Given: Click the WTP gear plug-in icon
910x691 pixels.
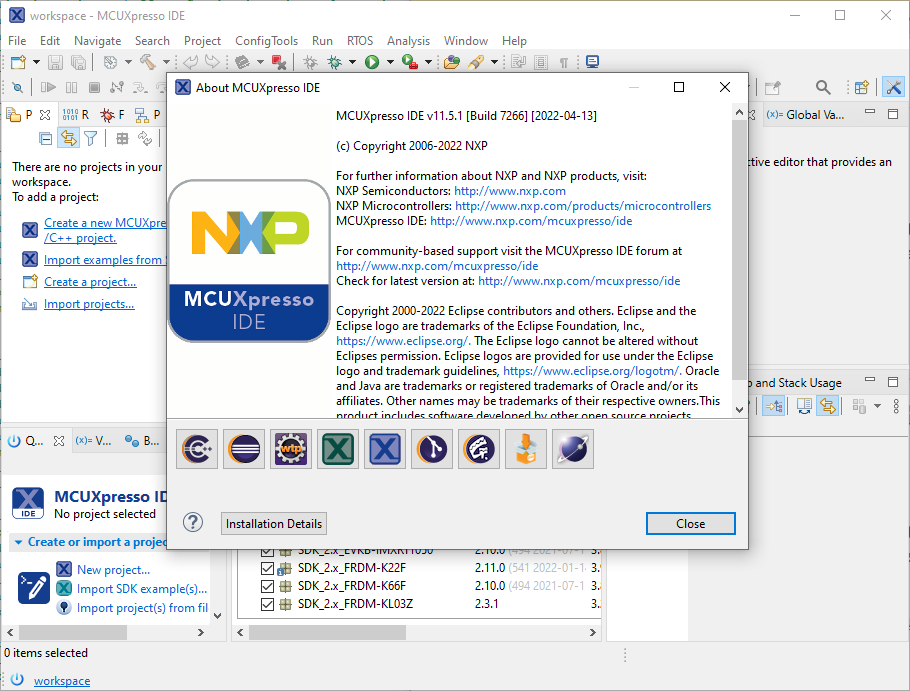Looking at the screenshot, I should 291,450.
